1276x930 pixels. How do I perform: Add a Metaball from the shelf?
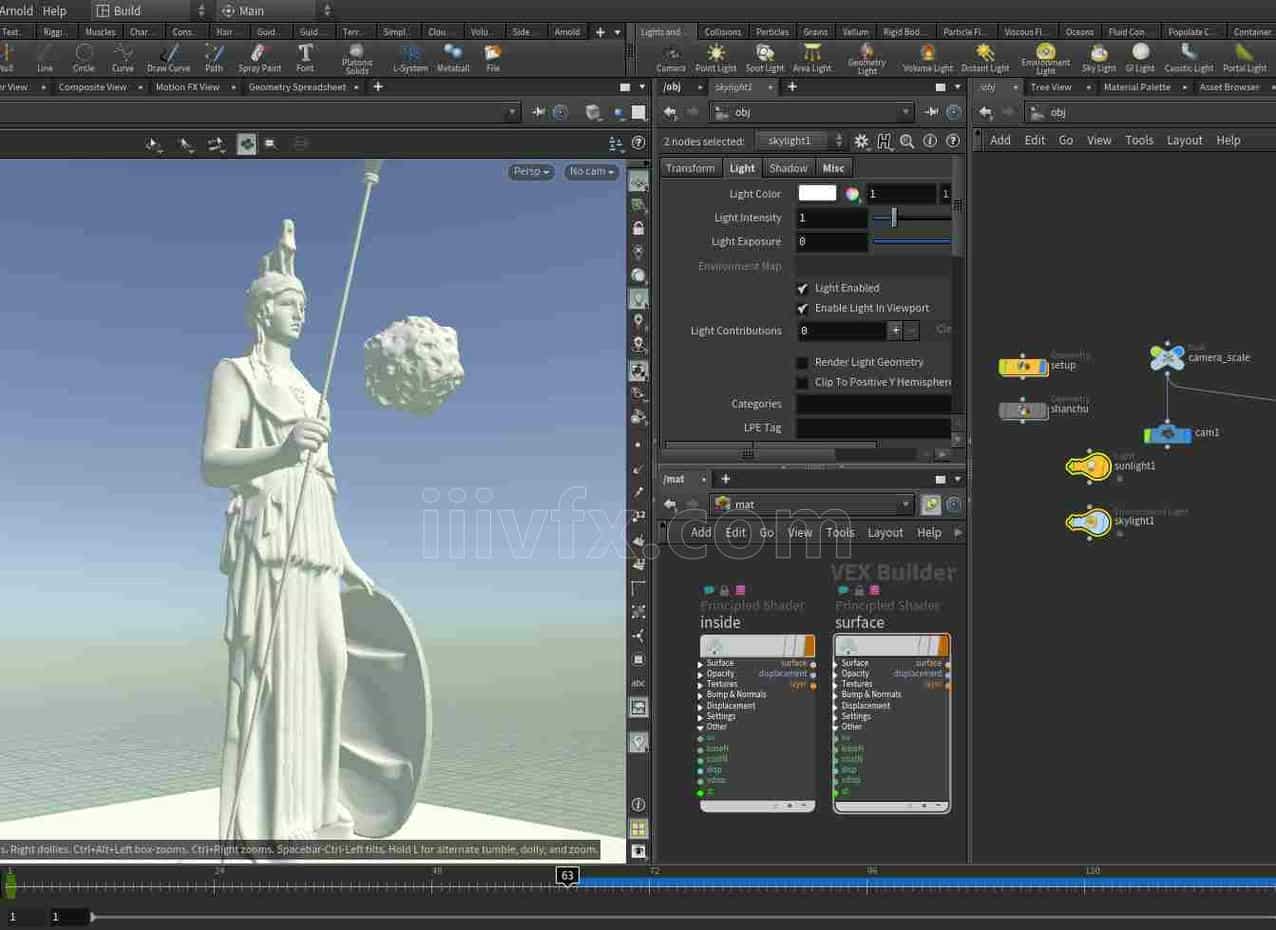tap(453, 58)
